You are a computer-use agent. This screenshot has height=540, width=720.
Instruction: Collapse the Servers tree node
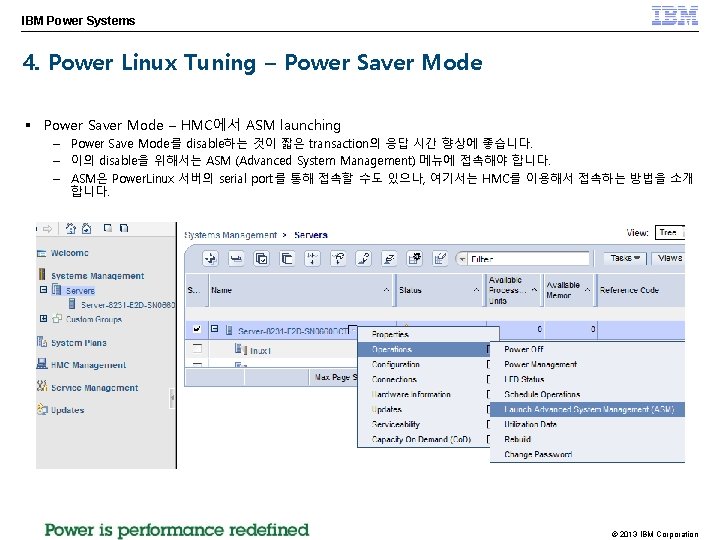click(43, 290)
